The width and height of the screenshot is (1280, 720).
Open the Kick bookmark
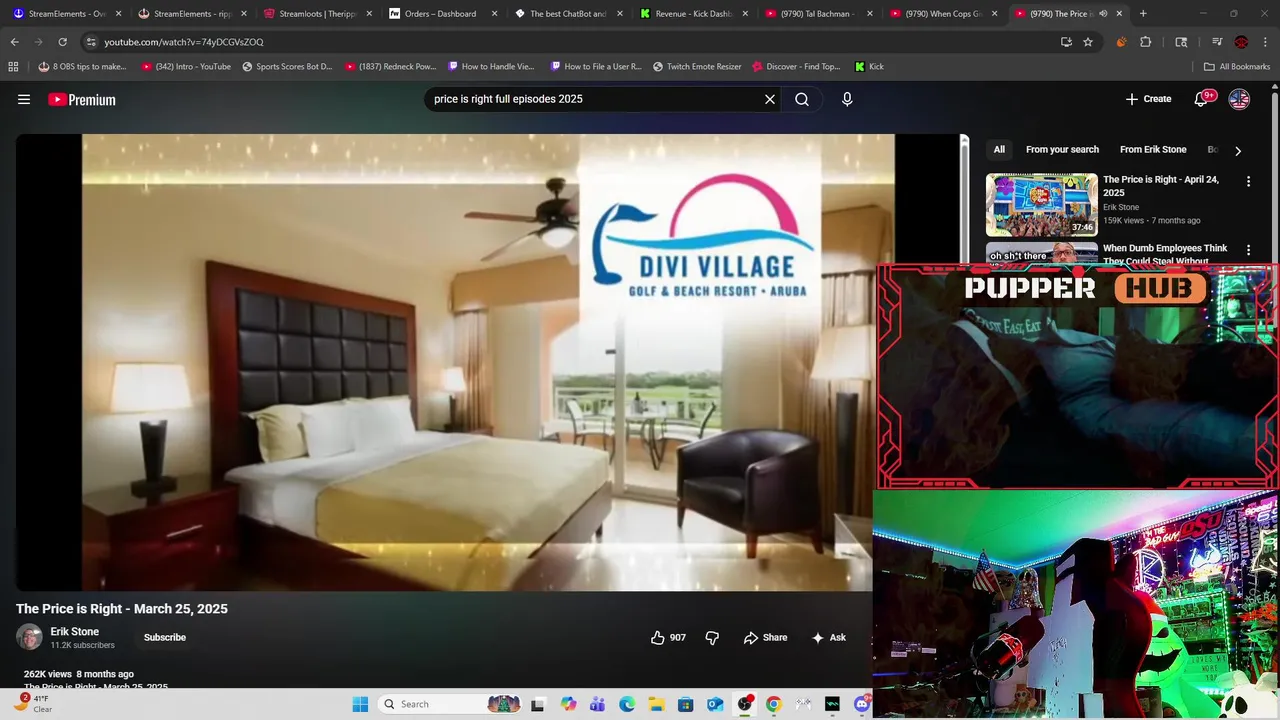click(869, 66)
